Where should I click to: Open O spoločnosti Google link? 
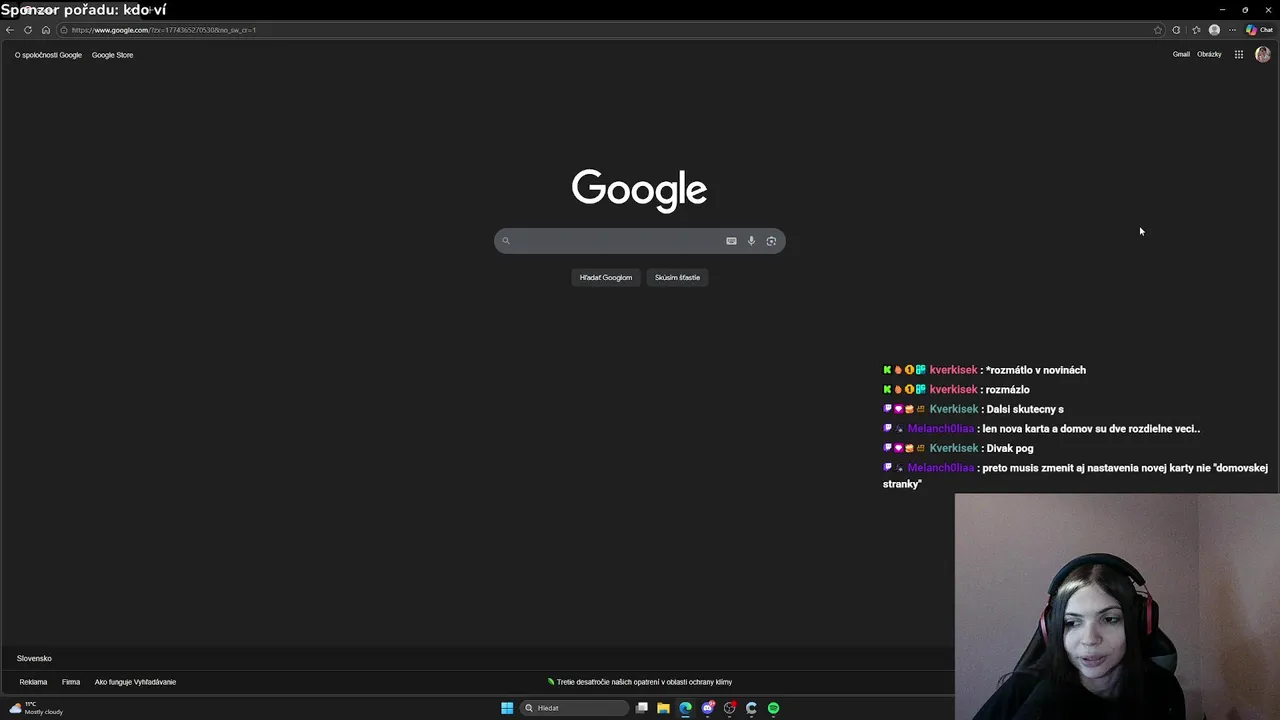click(x=48, y=55)
